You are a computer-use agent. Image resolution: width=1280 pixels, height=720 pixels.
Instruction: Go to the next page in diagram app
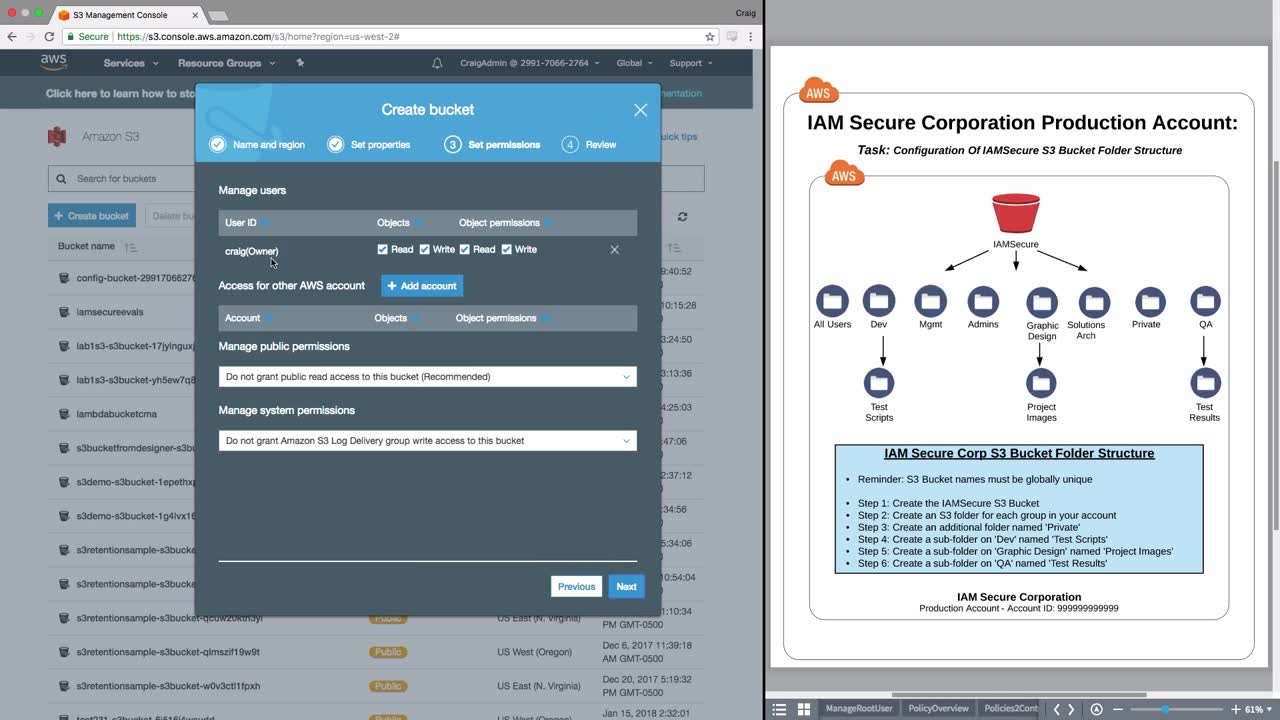(1071, 709)
